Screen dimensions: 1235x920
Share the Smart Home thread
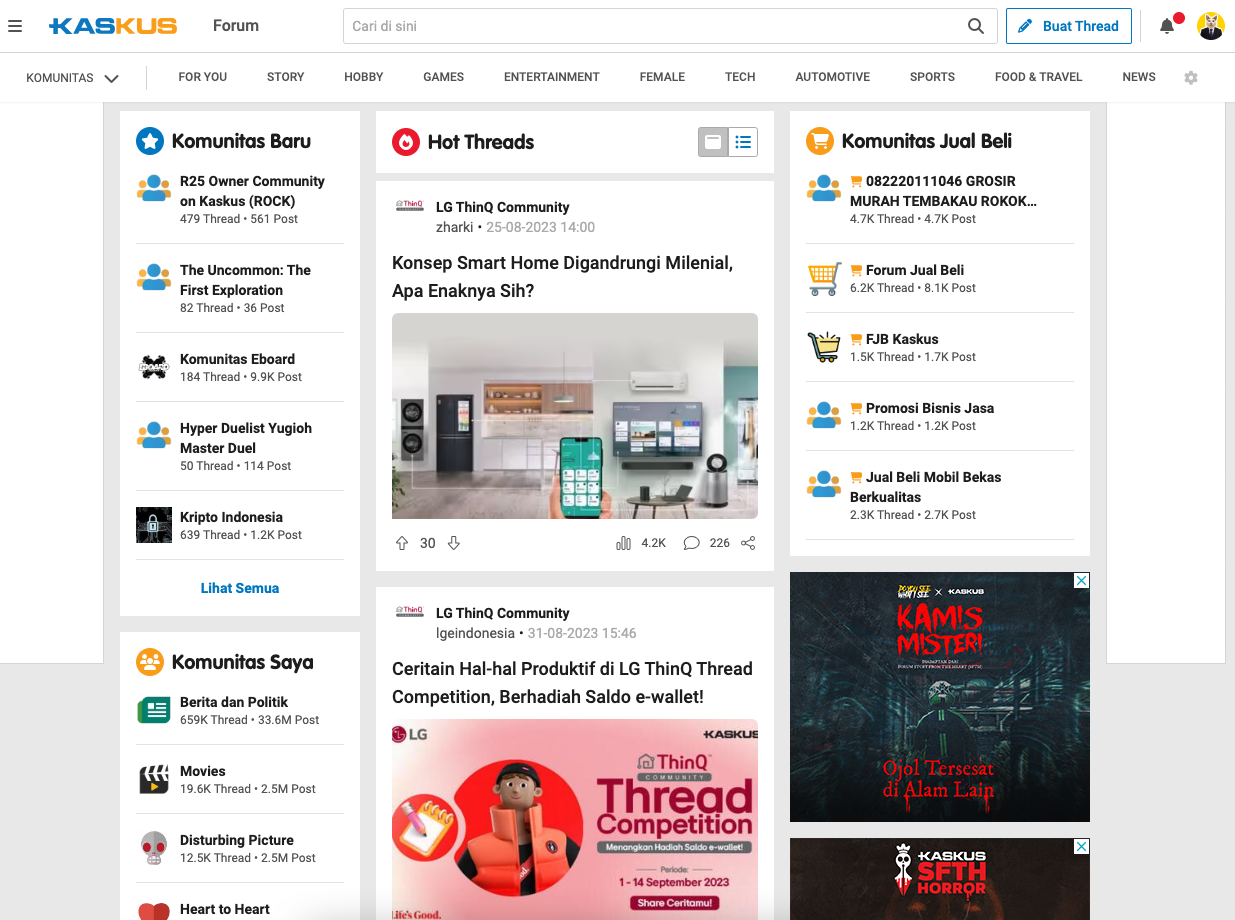click(x=748, y=543)
